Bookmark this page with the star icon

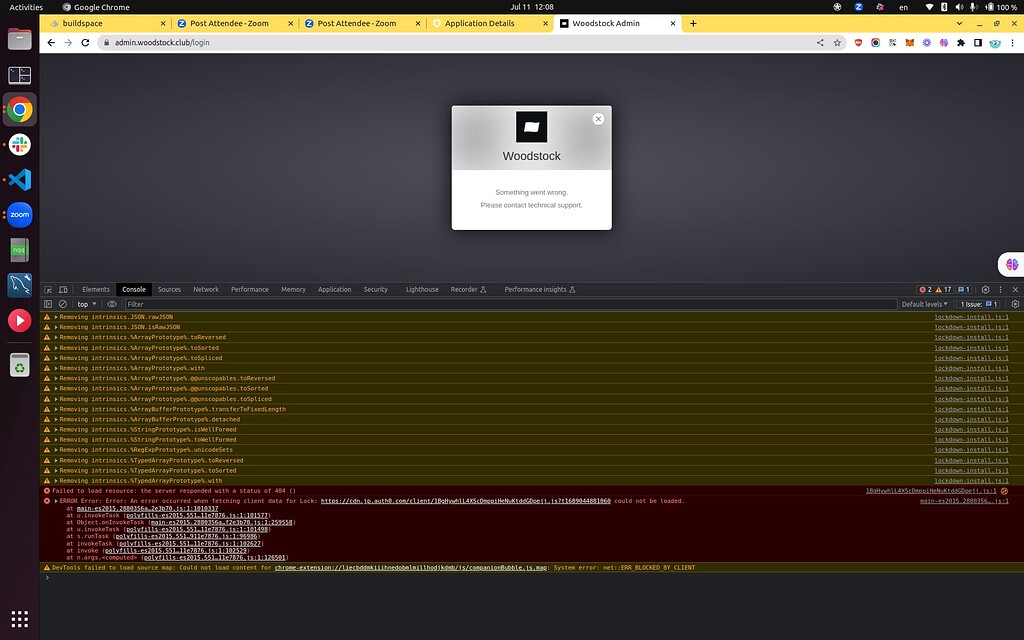click(837, 42)
